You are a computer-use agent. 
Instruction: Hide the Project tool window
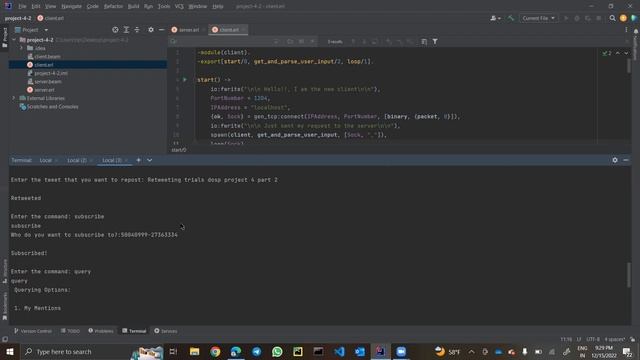161,30
